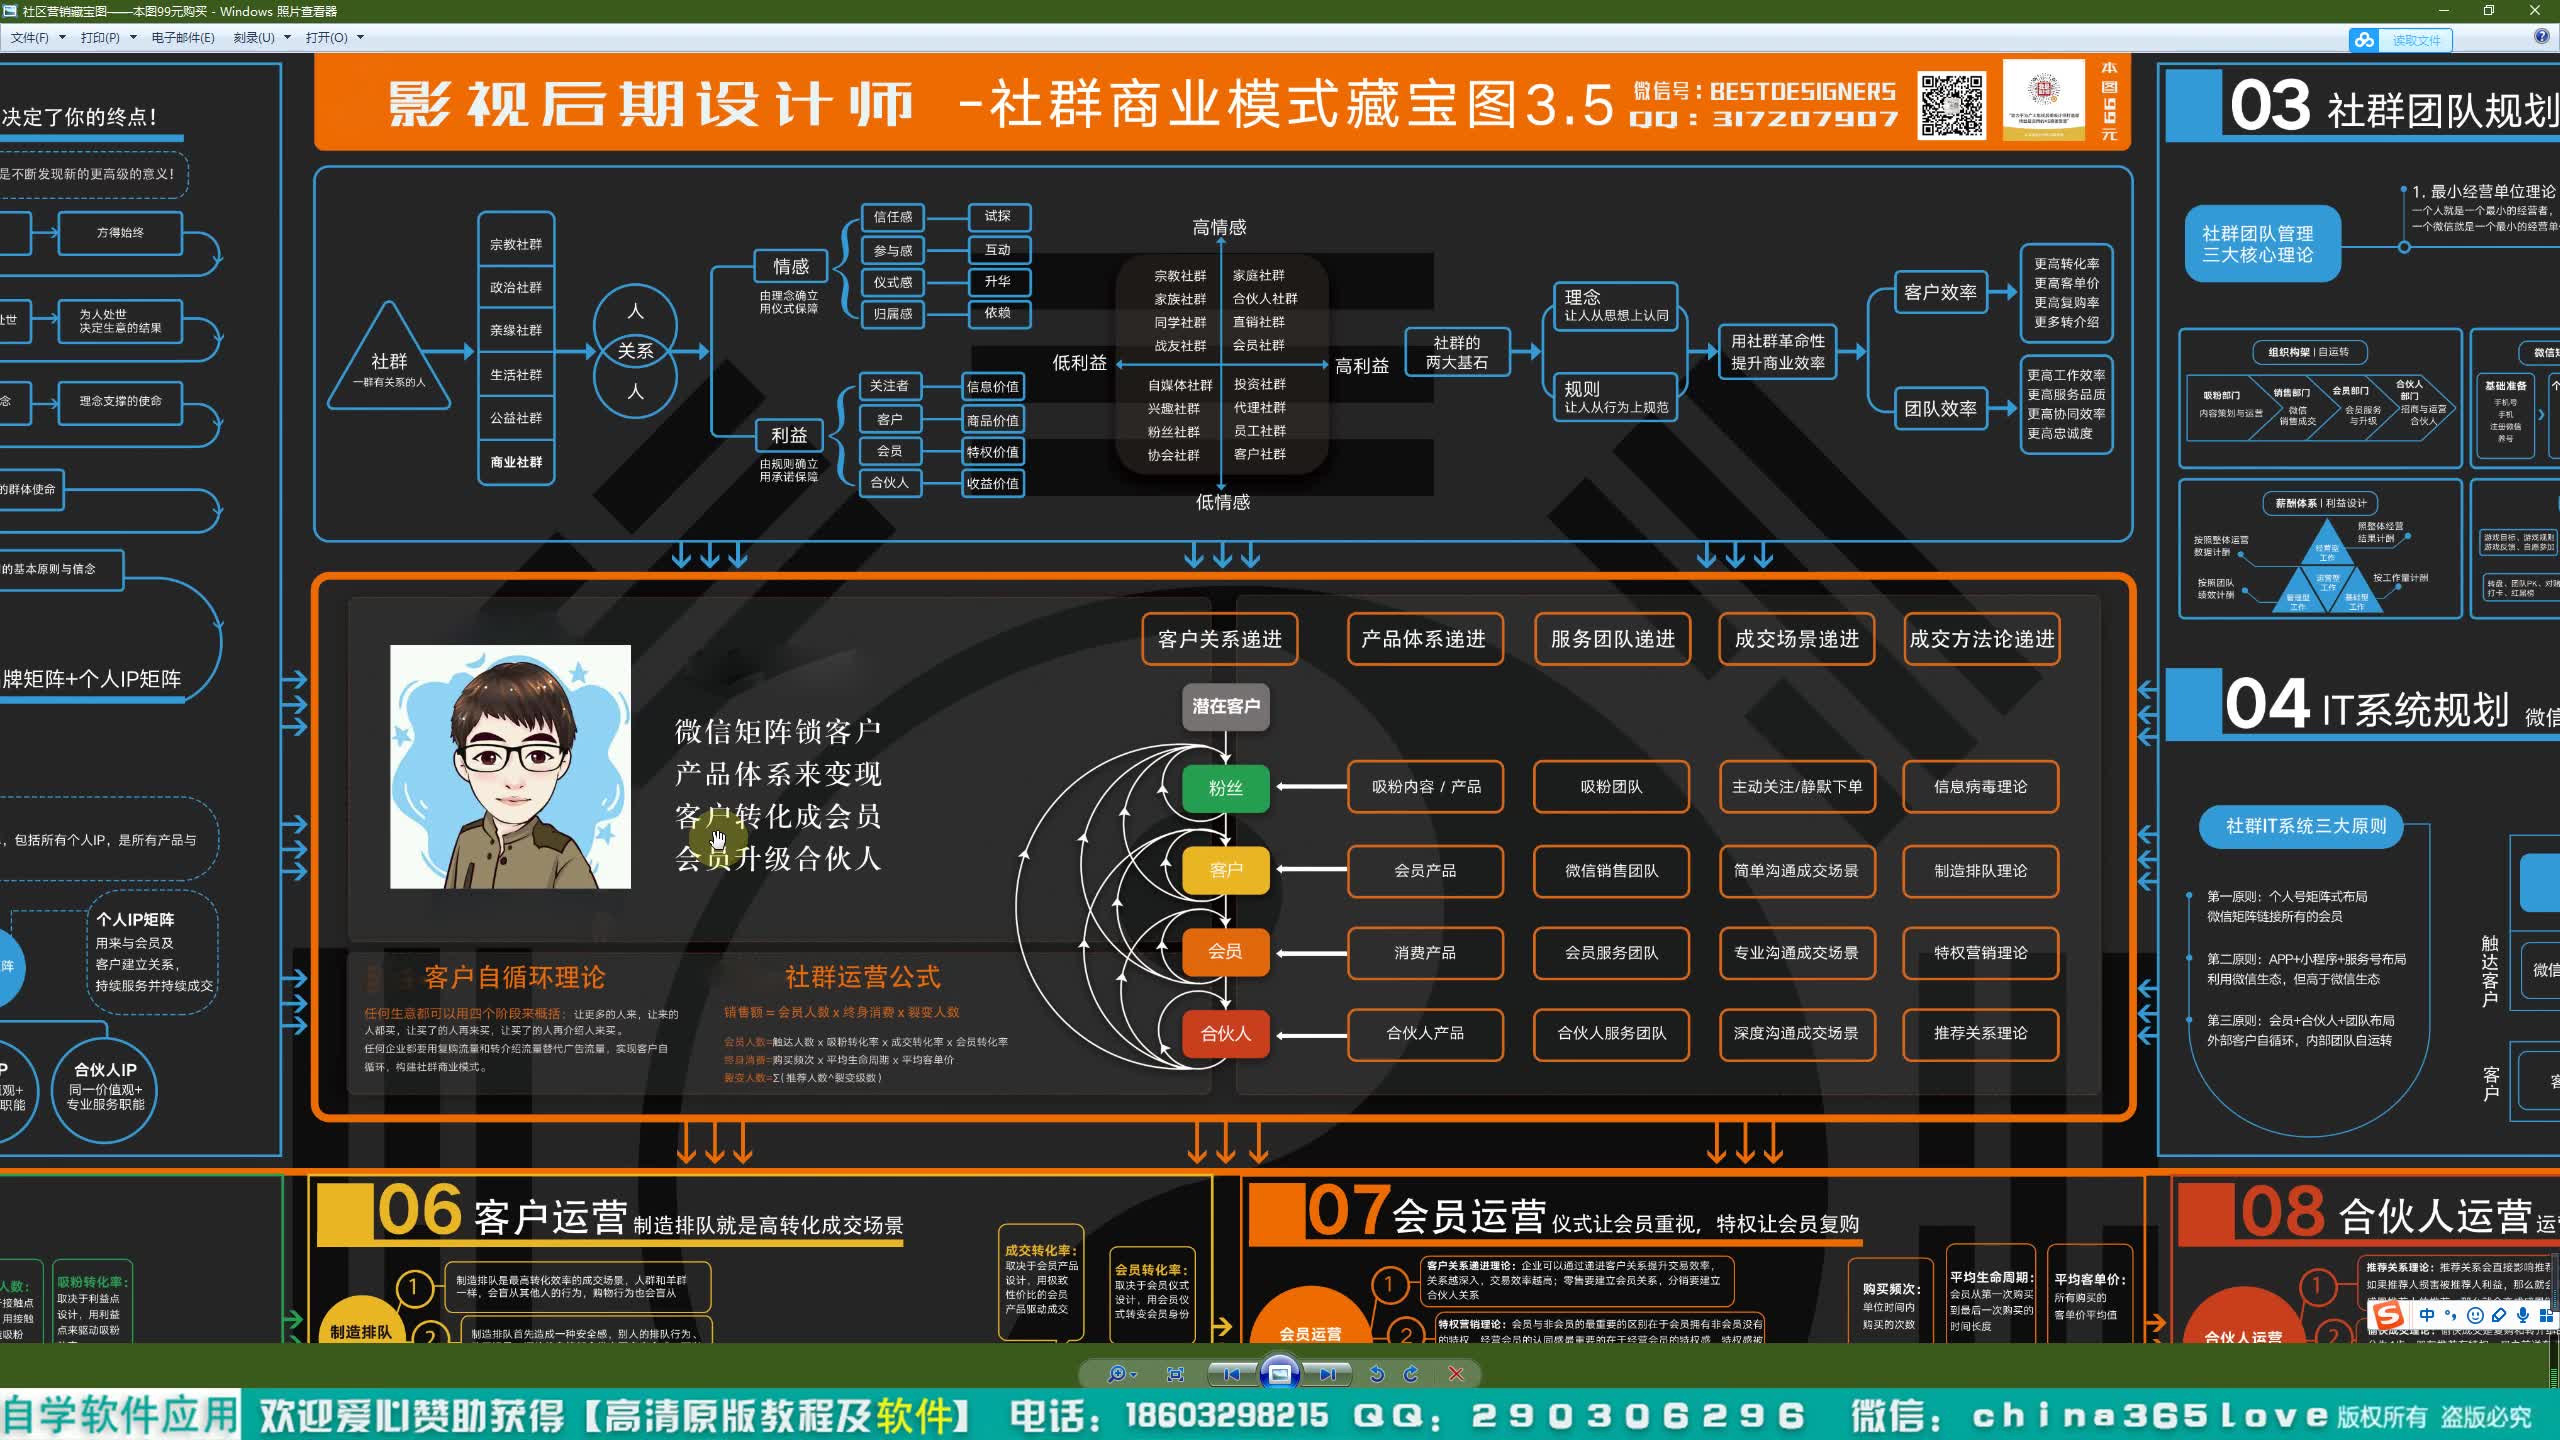Toggle Sogou punctuation mode
The width and height of the screenshot is (2560, 1440).
[2450, 1315]
